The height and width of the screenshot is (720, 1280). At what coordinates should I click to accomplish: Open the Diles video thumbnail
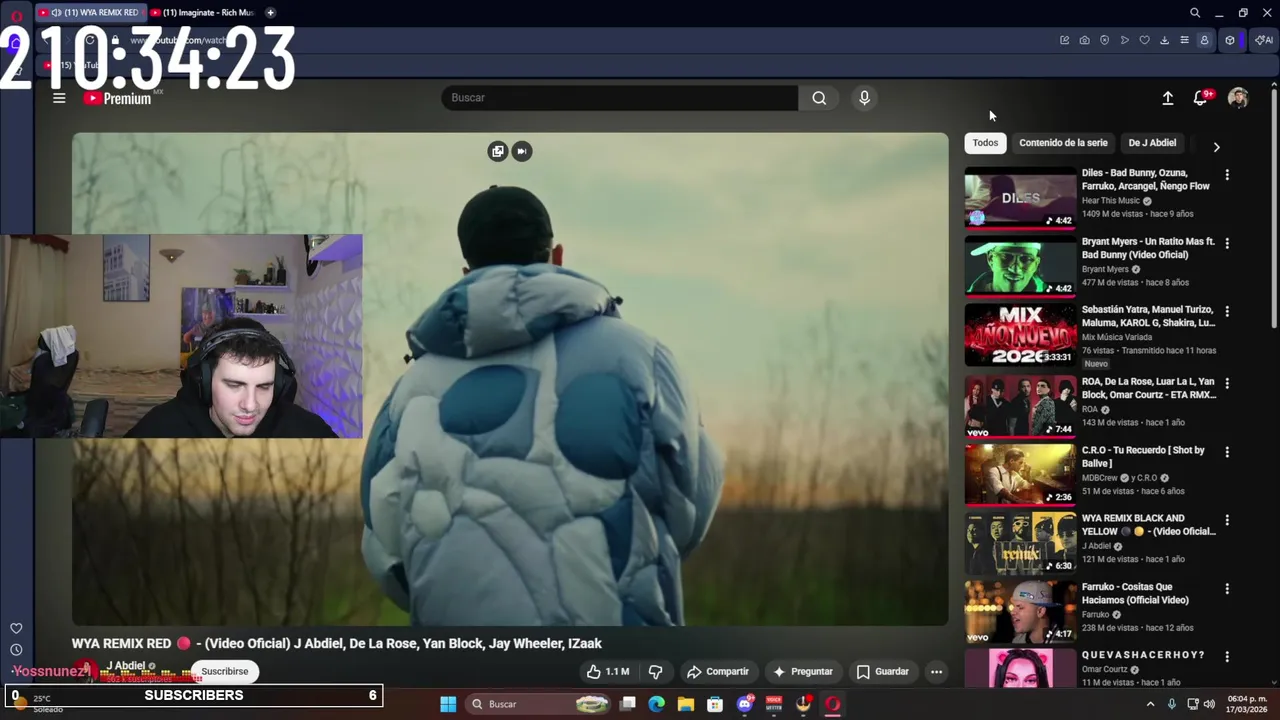(x=1020, y=198)
